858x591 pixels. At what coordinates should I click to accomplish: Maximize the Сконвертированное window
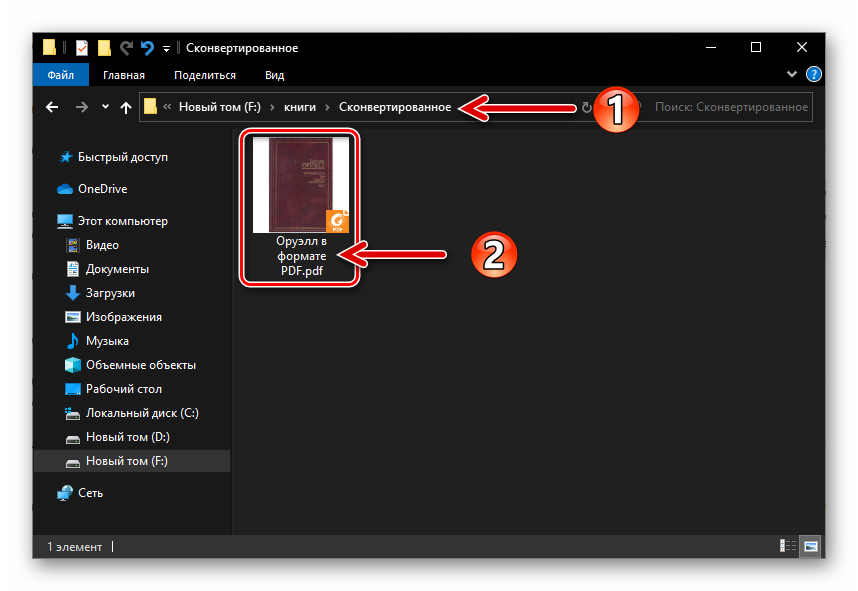[x=756, y=48]
